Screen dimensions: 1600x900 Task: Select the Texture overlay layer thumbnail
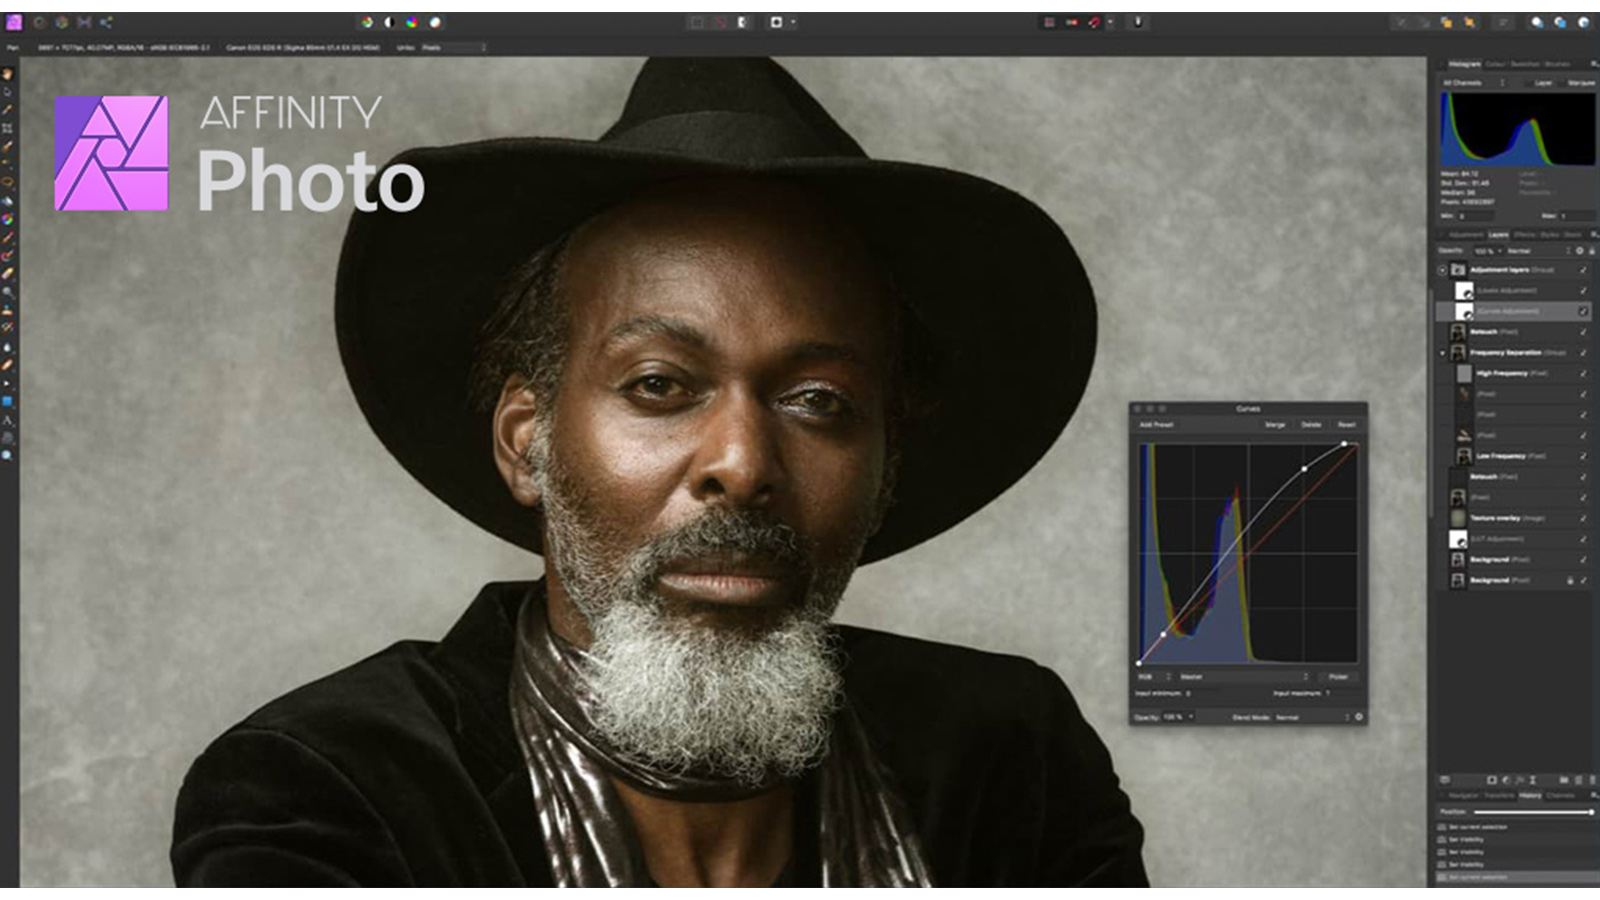1458,518
